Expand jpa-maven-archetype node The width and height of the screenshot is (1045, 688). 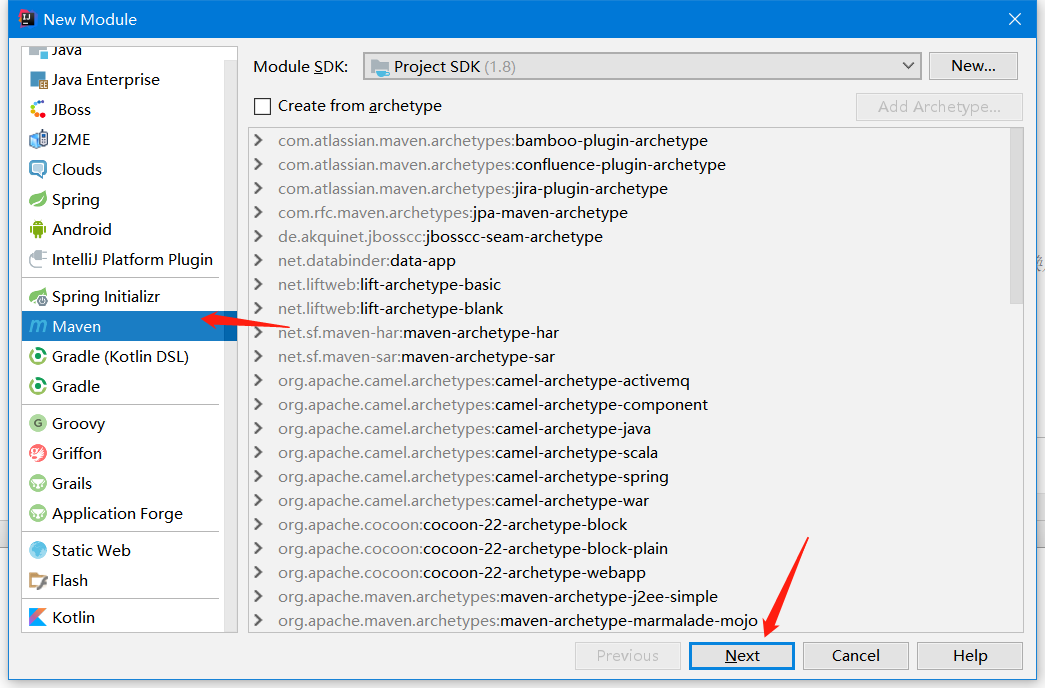pyautogui.click(x=259, y=213)
